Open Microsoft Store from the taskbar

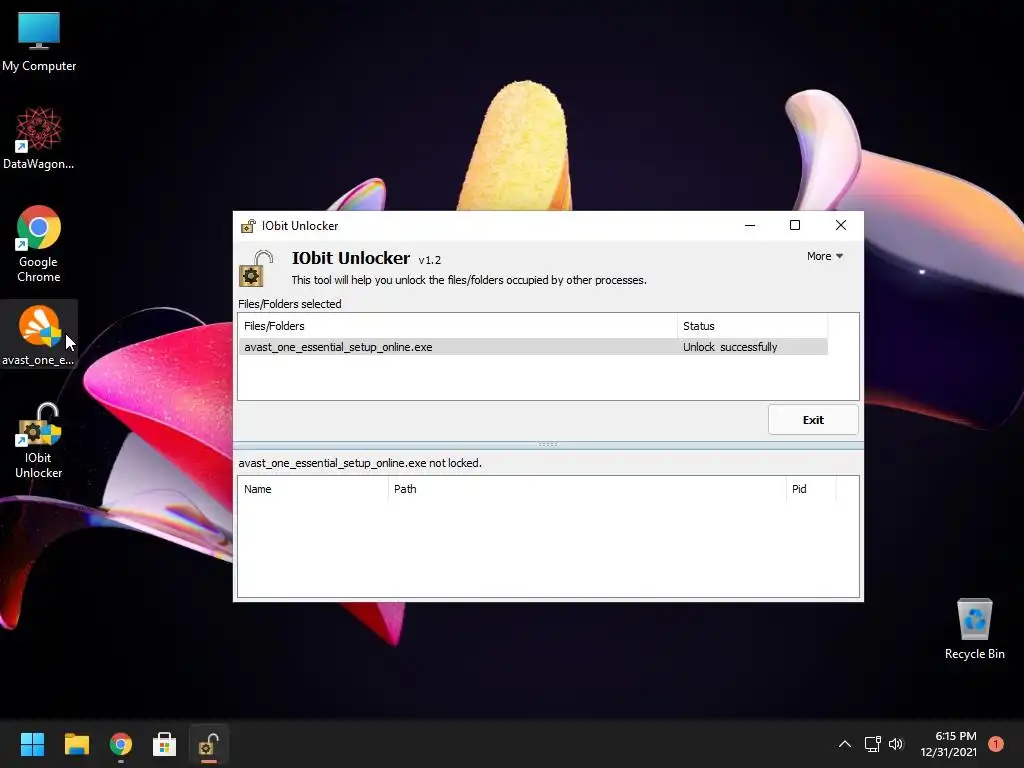pyautogui.click(x=165, y=744)
